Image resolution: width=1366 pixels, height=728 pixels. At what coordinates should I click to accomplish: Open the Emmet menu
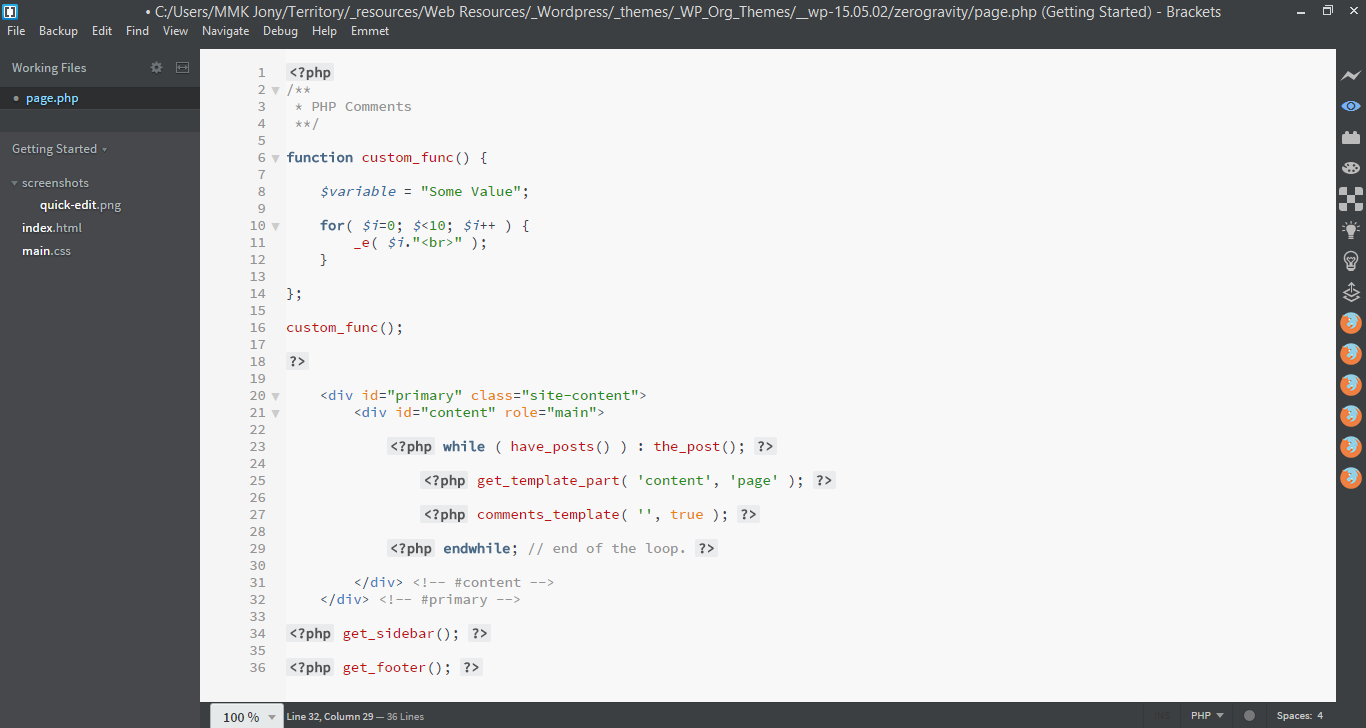click(x=370, y=31)
